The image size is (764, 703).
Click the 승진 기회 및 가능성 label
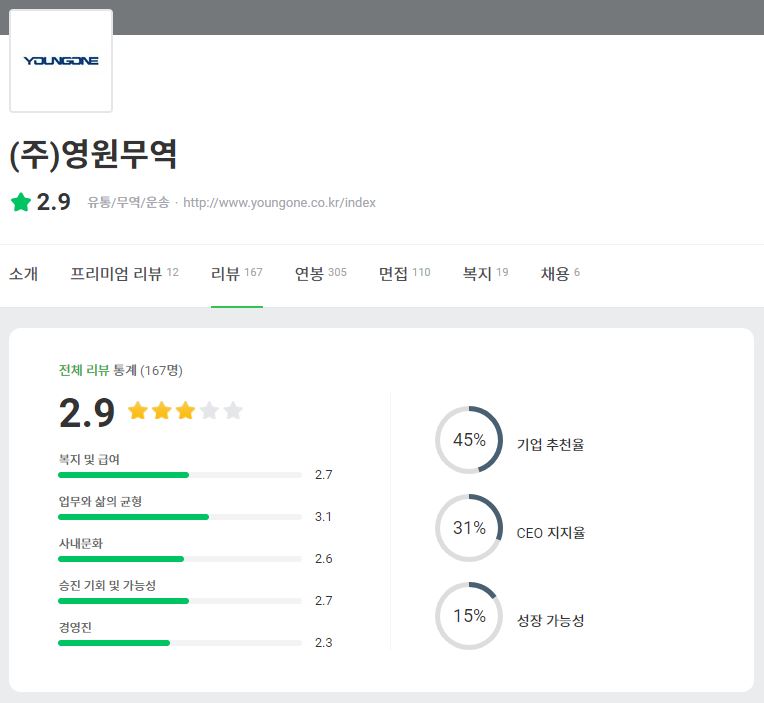[x=107, y=585]
